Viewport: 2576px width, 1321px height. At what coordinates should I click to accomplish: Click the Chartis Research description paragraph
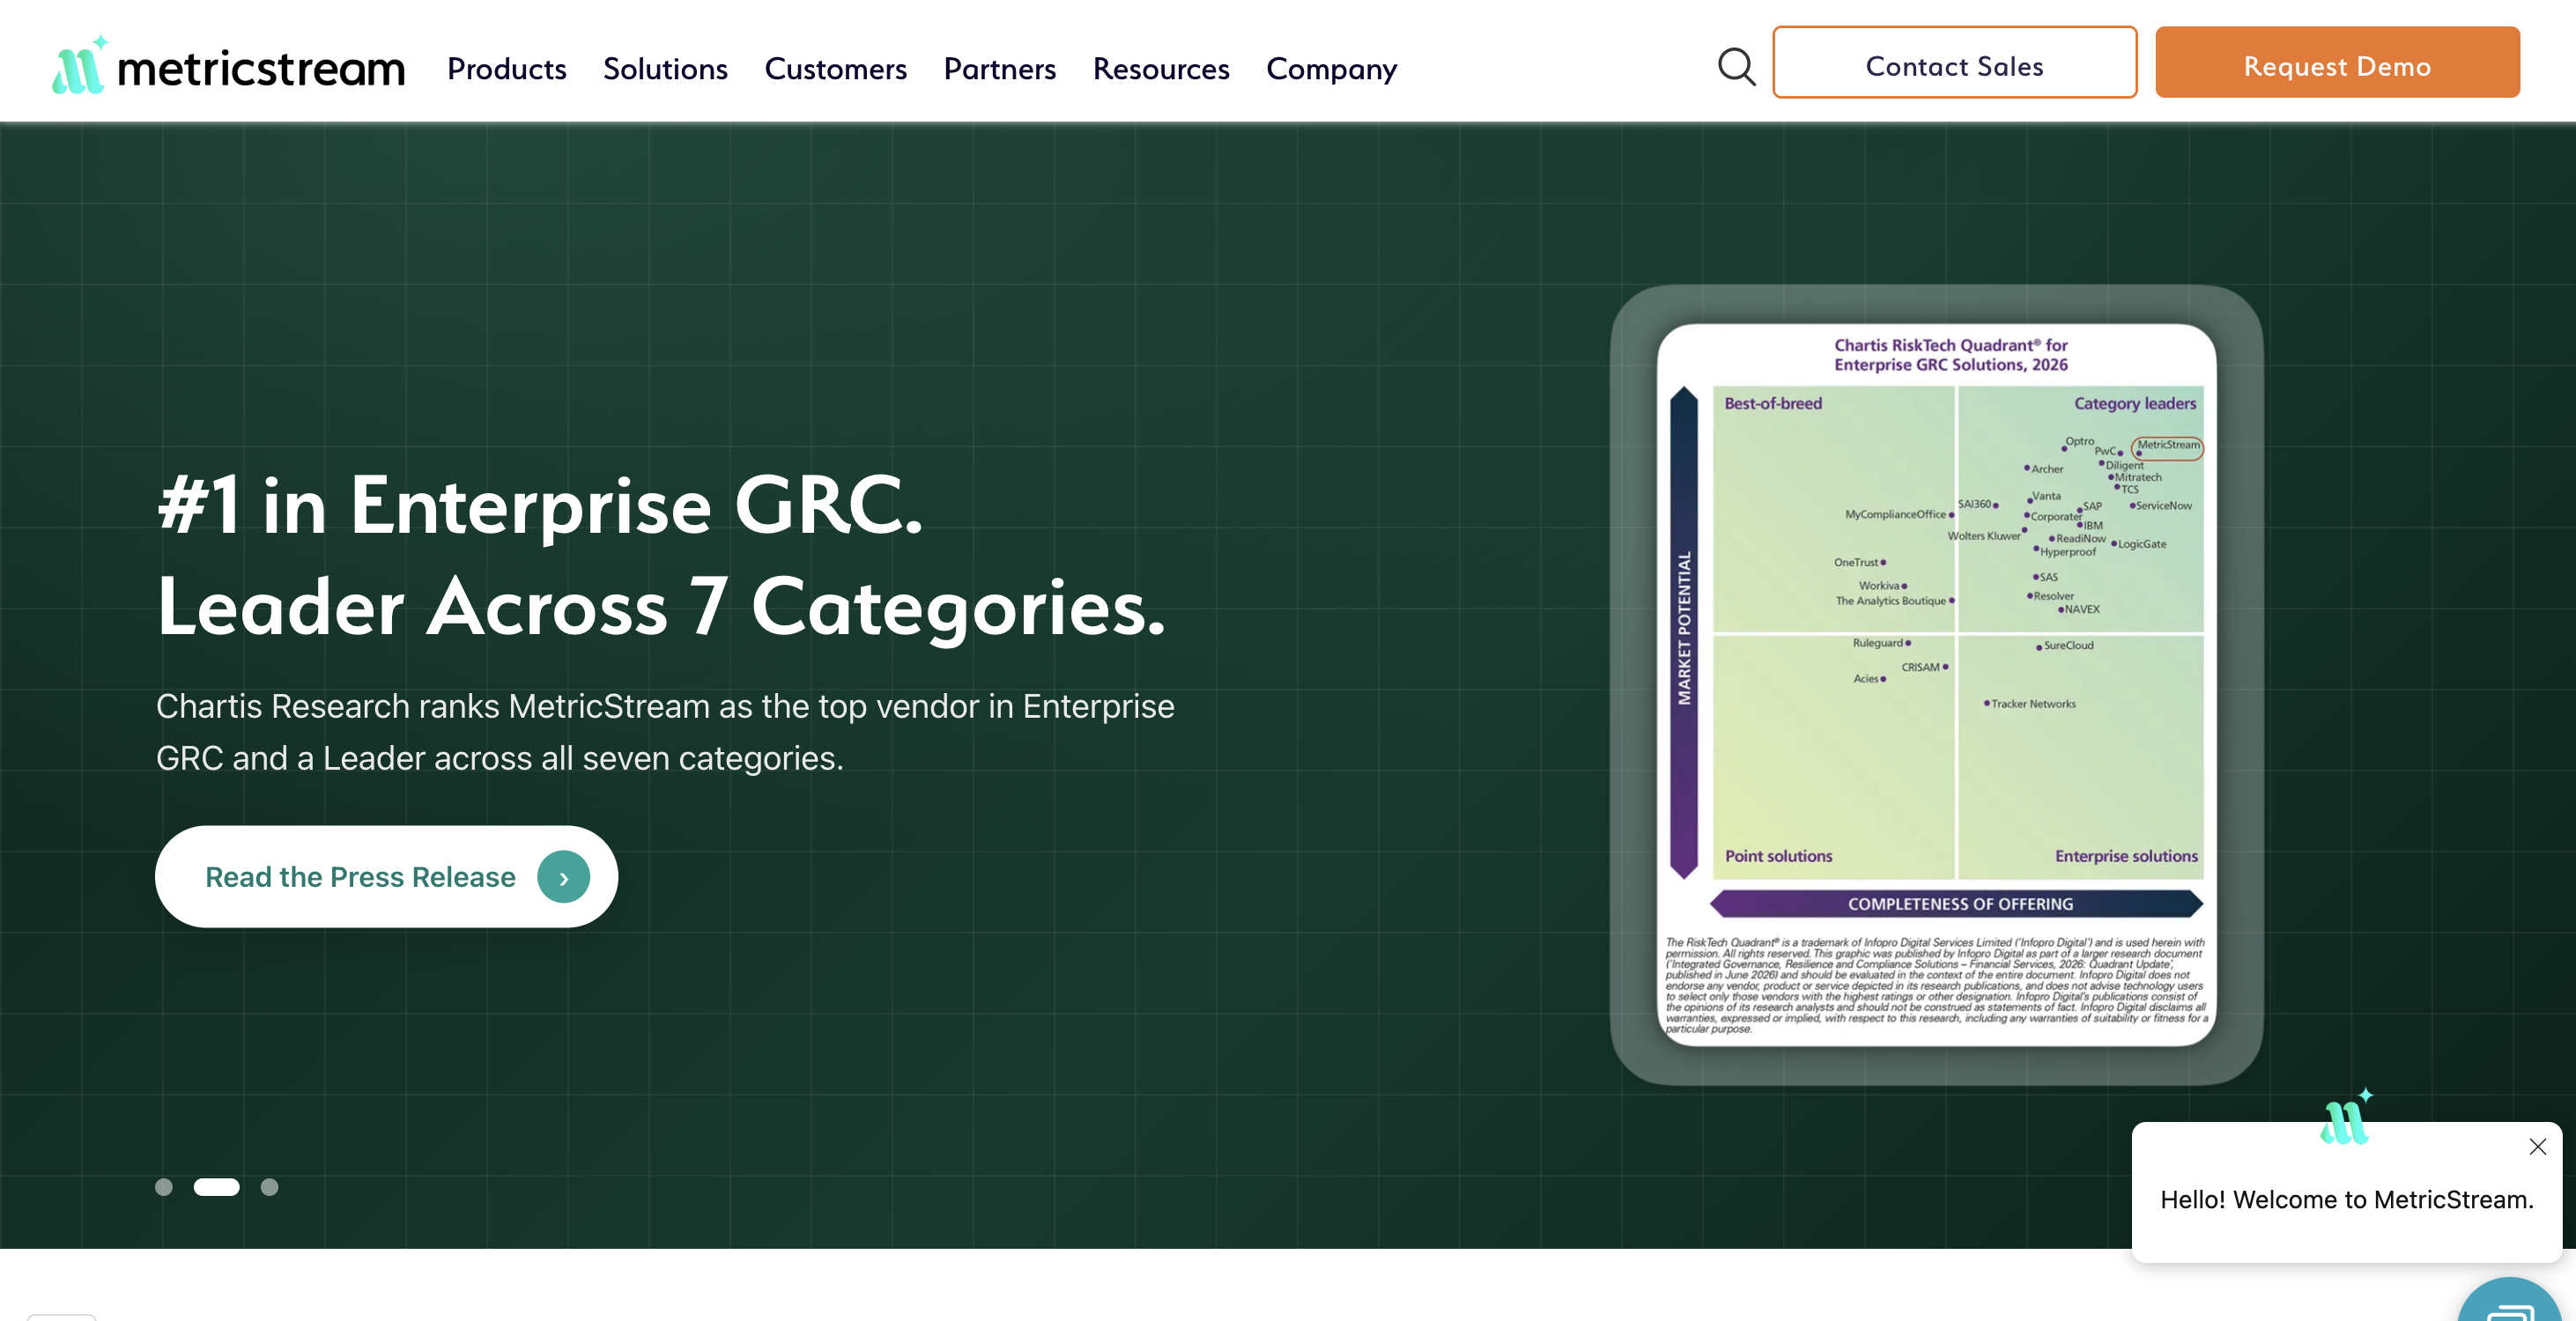665,732
